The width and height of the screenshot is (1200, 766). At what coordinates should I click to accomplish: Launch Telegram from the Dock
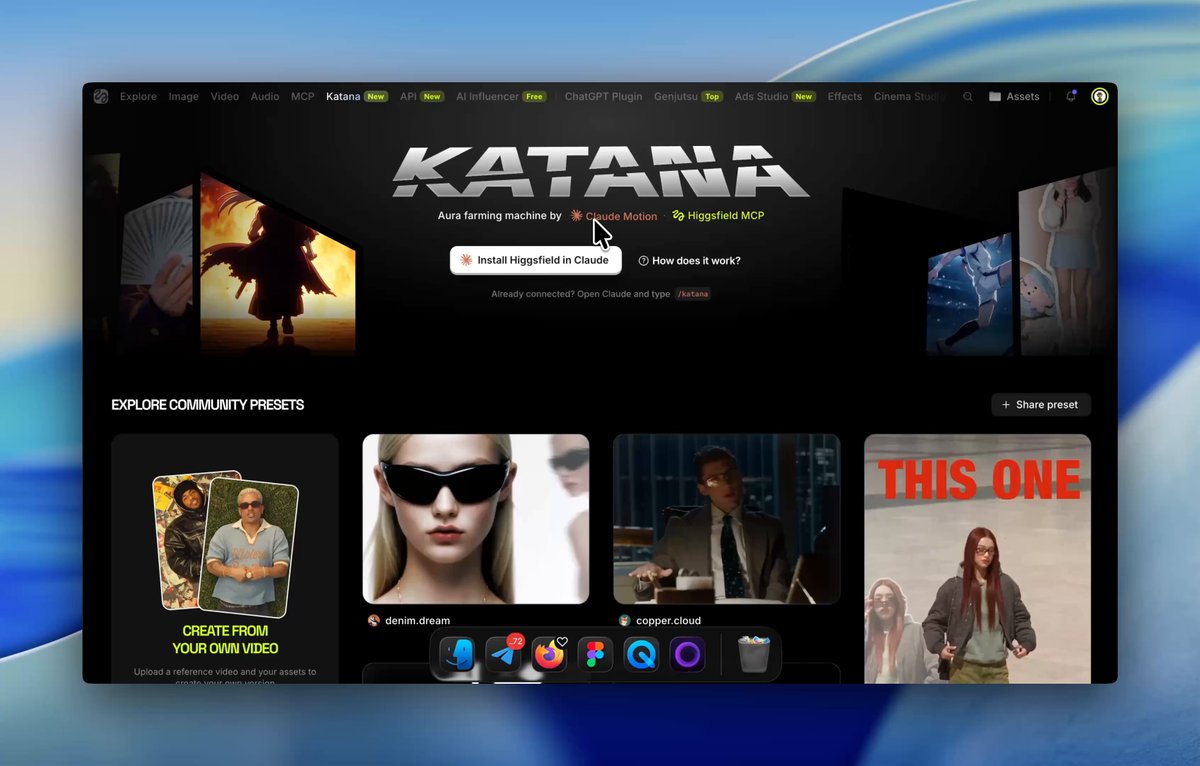point(504,656)
